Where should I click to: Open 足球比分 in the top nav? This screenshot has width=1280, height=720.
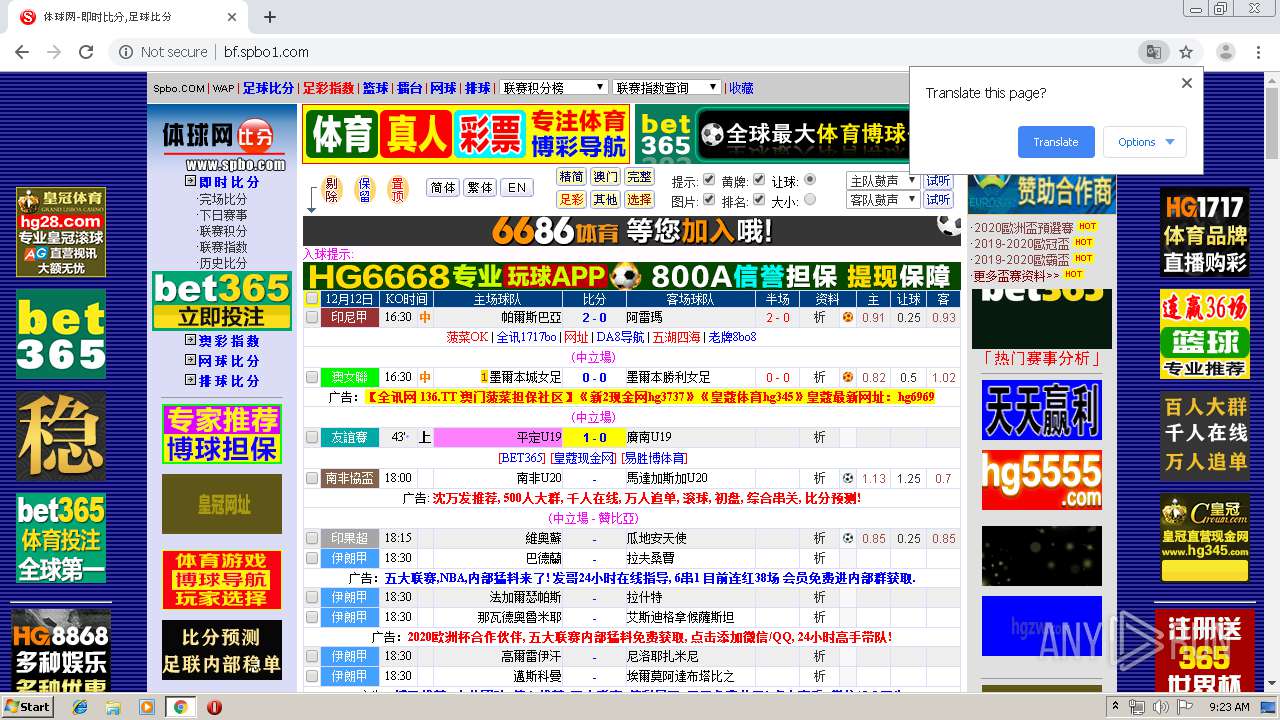tap(268, 88)
